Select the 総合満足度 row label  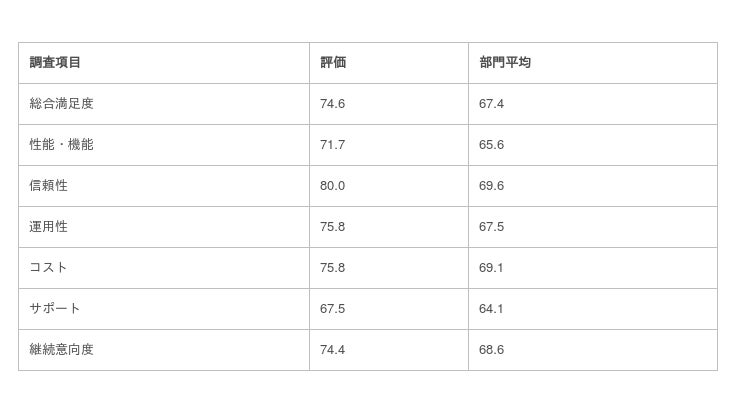pos(61,104)
